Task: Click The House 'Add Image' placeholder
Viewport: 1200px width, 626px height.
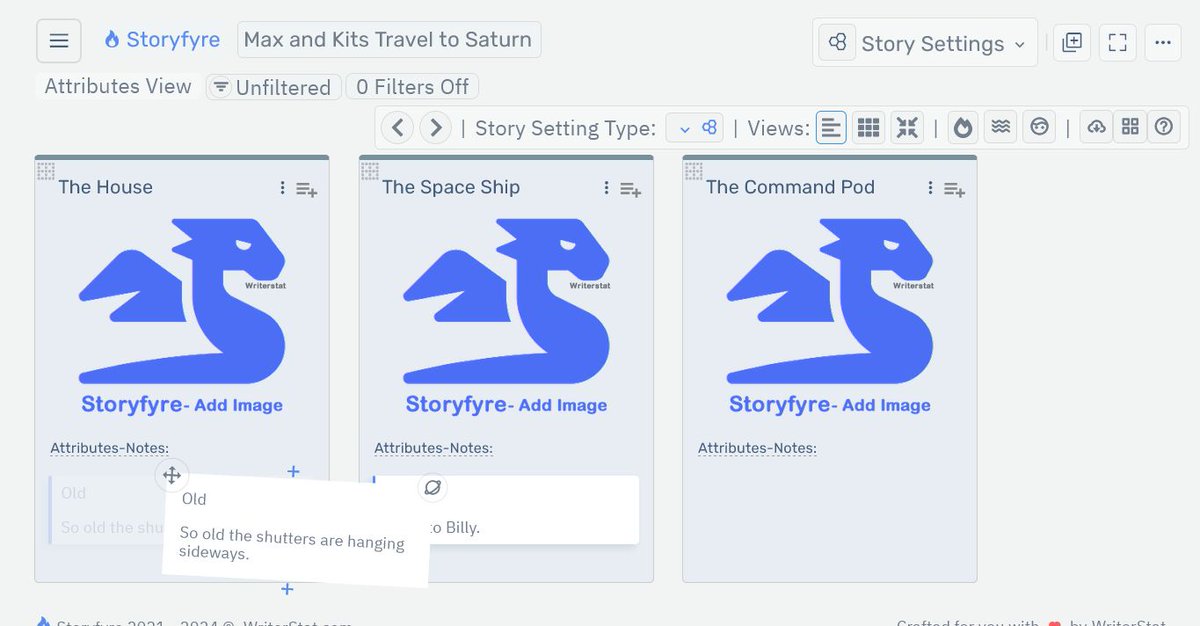Action: pos(182,317)
